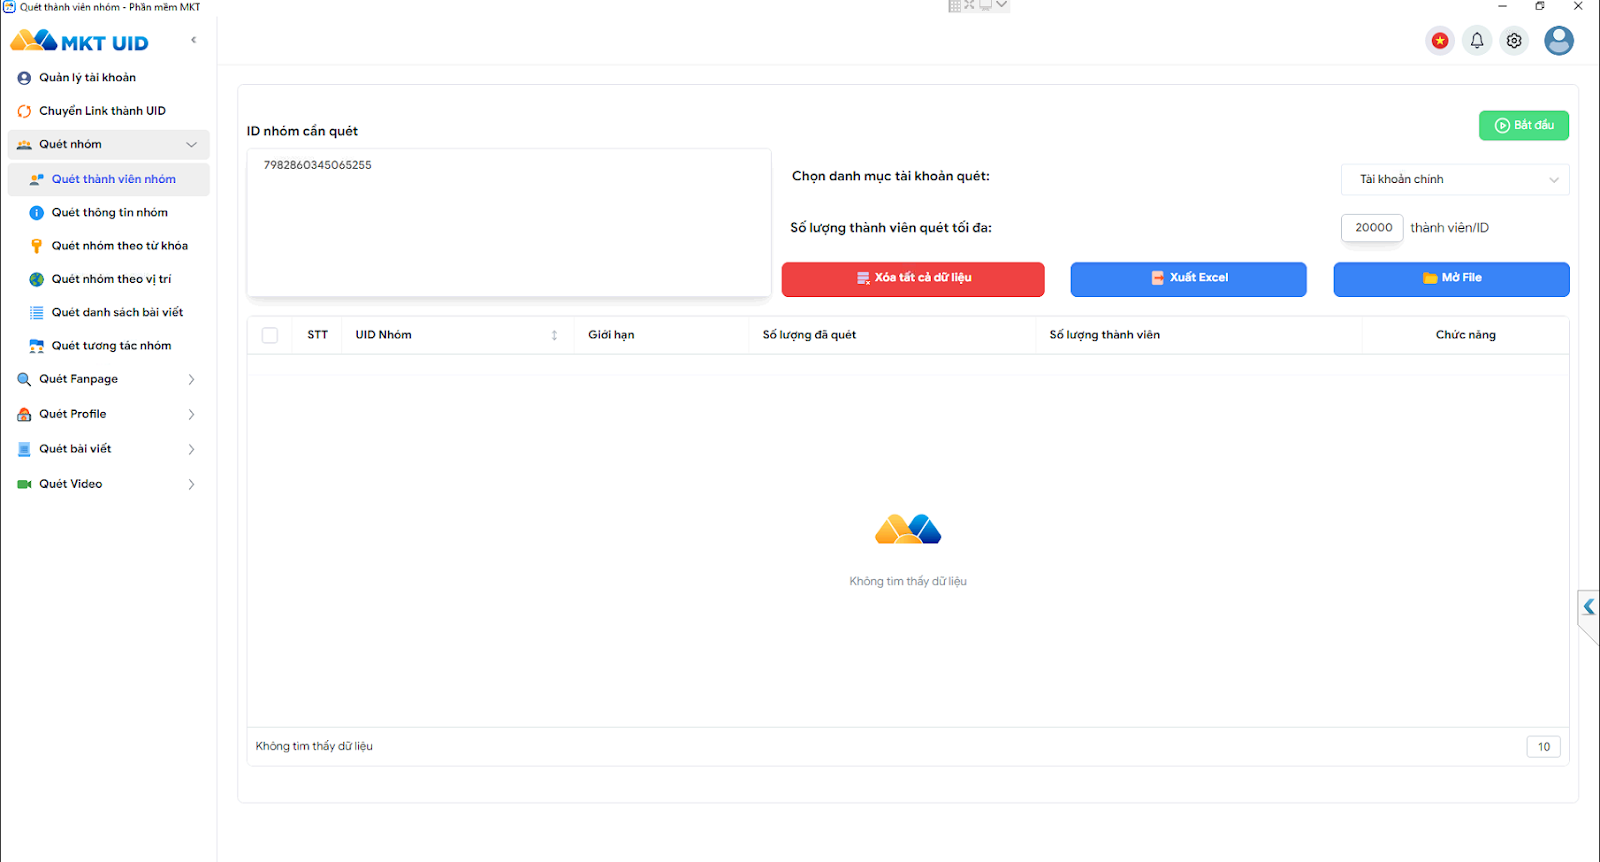Open the page size selector showing 10
This screenshot has height=862, width=1600.
(x=1543, y=747)
